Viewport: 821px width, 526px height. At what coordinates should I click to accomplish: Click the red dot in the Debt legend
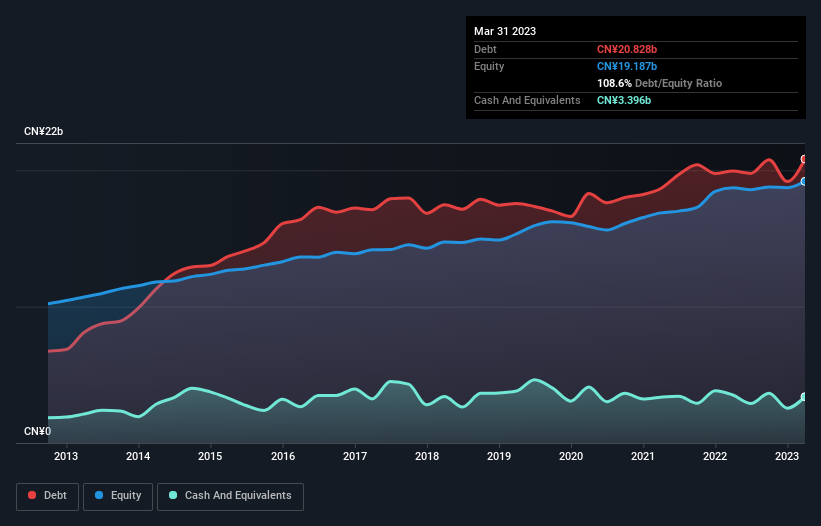(x=33, y=496)
